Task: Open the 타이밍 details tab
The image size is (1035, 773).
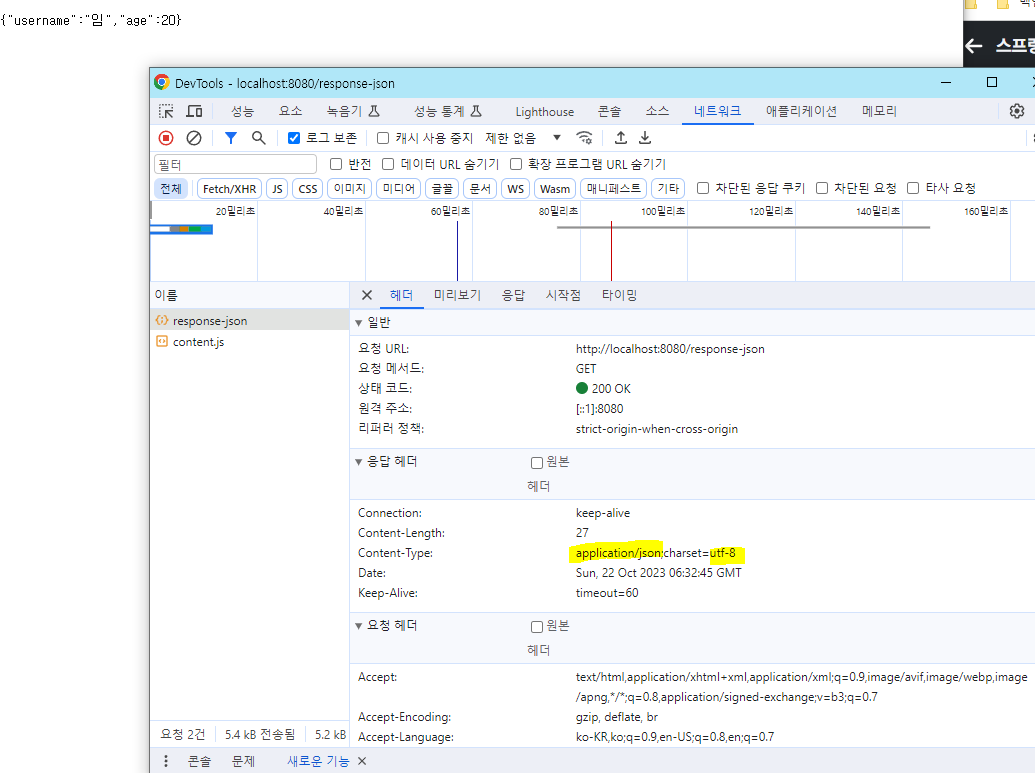Action: [x=619, y=295]
